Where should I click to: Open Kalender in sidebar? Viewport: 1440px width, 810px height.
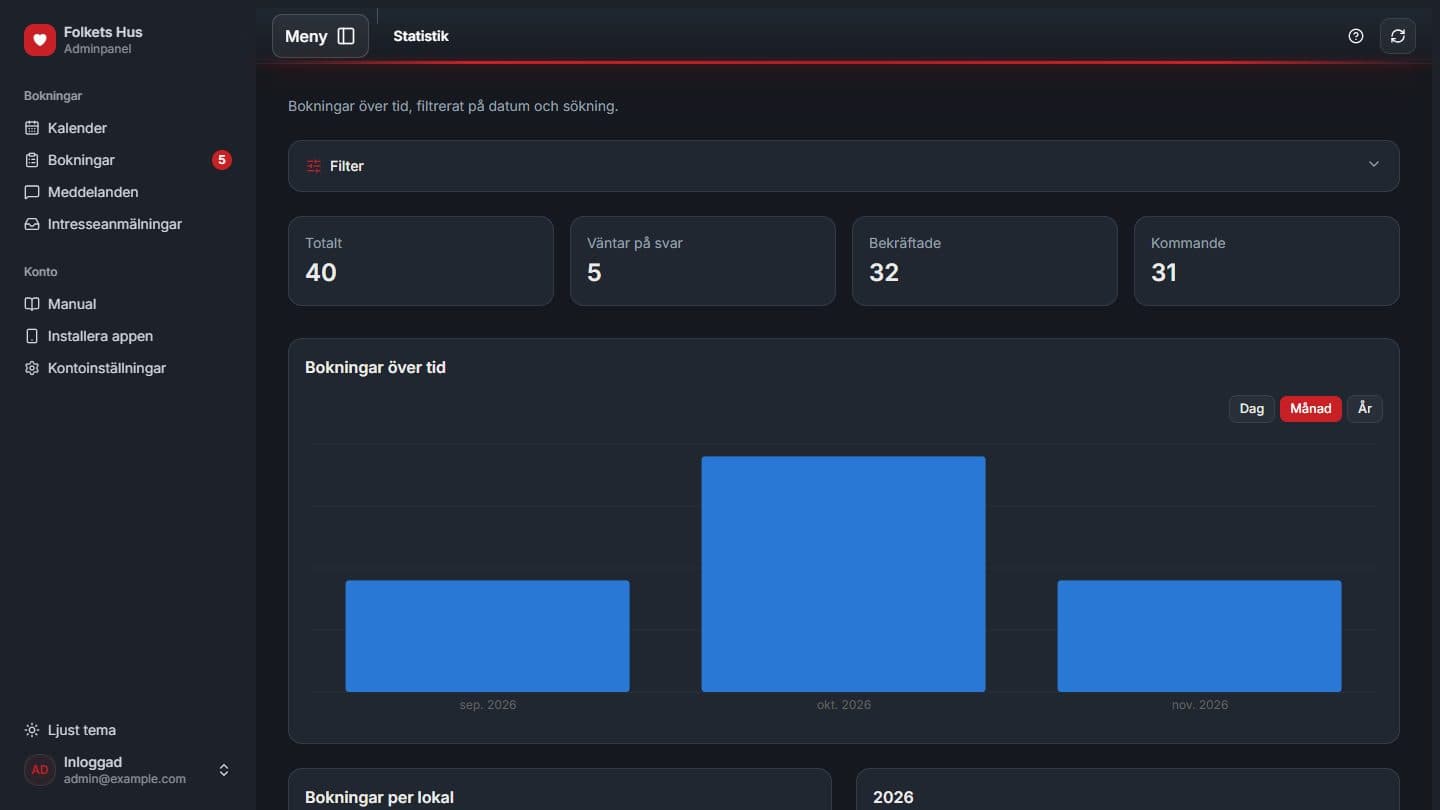pyautogui.click(x=128, y=128)
